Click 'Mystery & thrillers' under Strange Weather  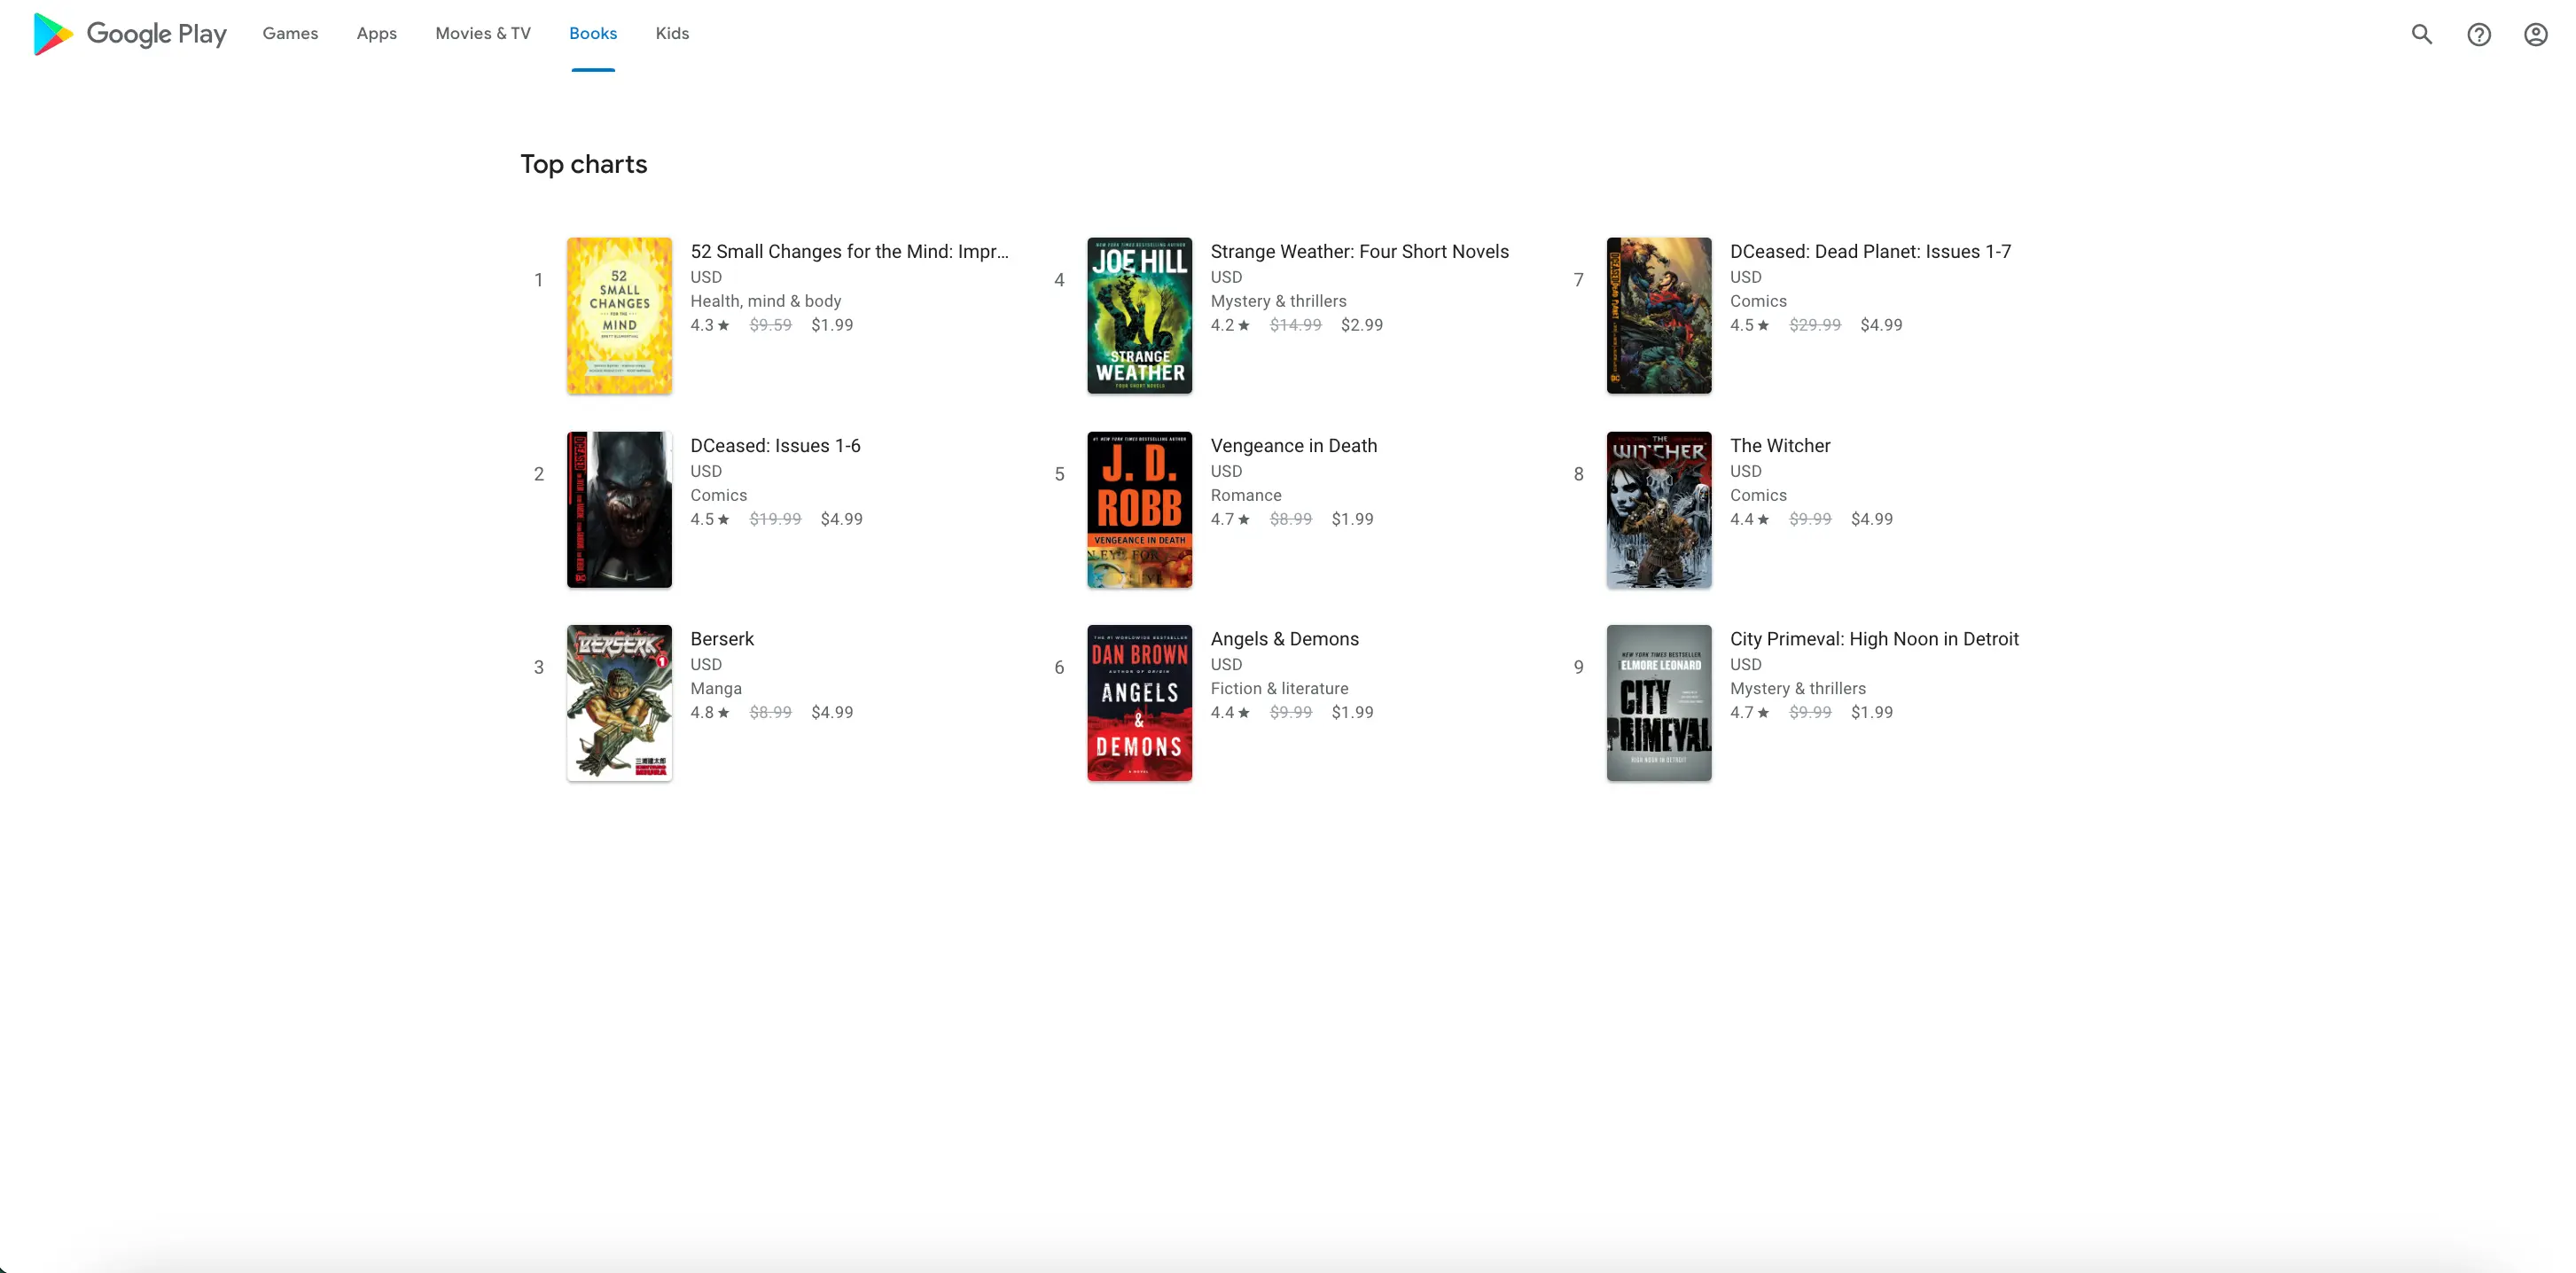coord(1278,301)
